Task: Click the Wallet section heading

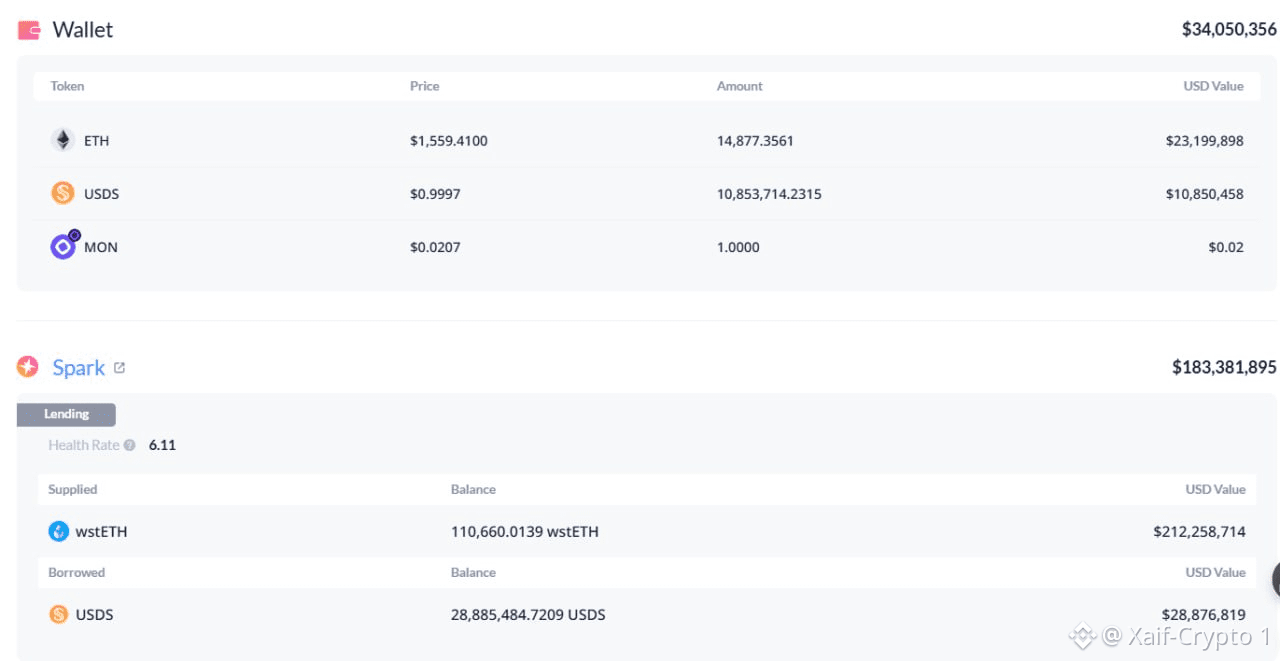Action: [83, 30]
